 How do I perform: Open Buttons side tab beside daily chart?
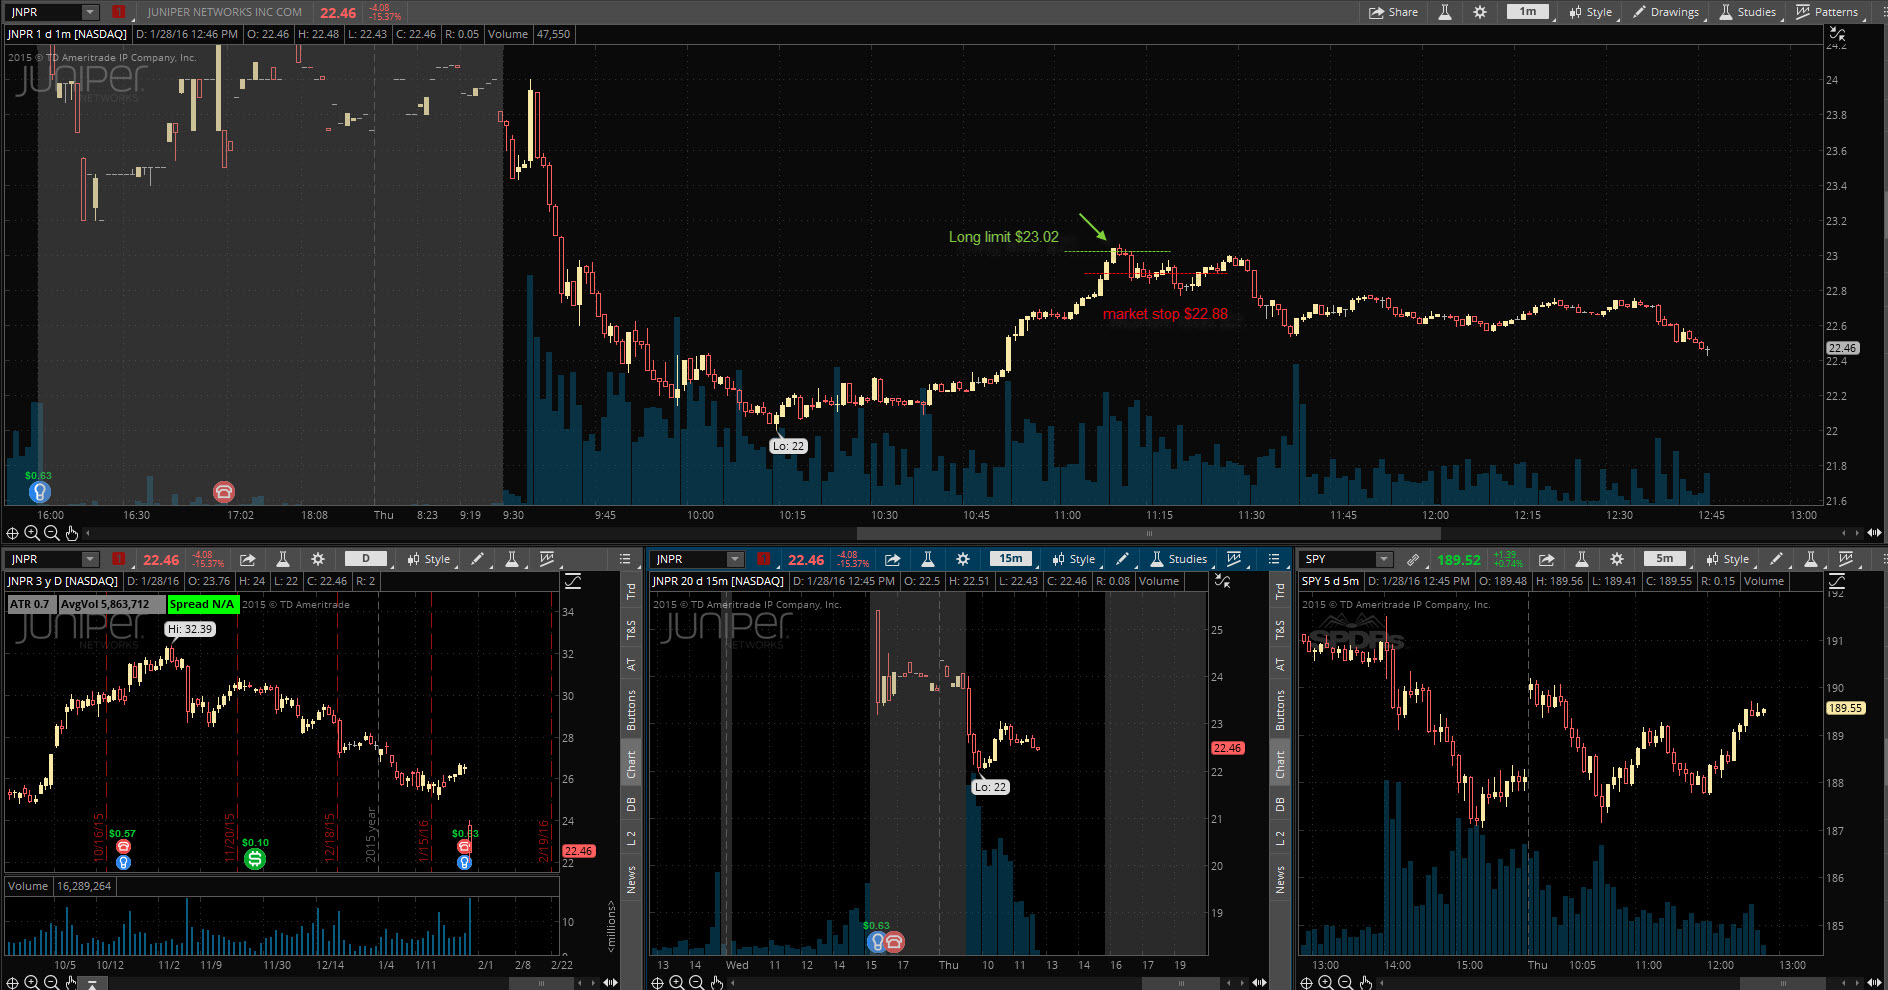[631, 710]
